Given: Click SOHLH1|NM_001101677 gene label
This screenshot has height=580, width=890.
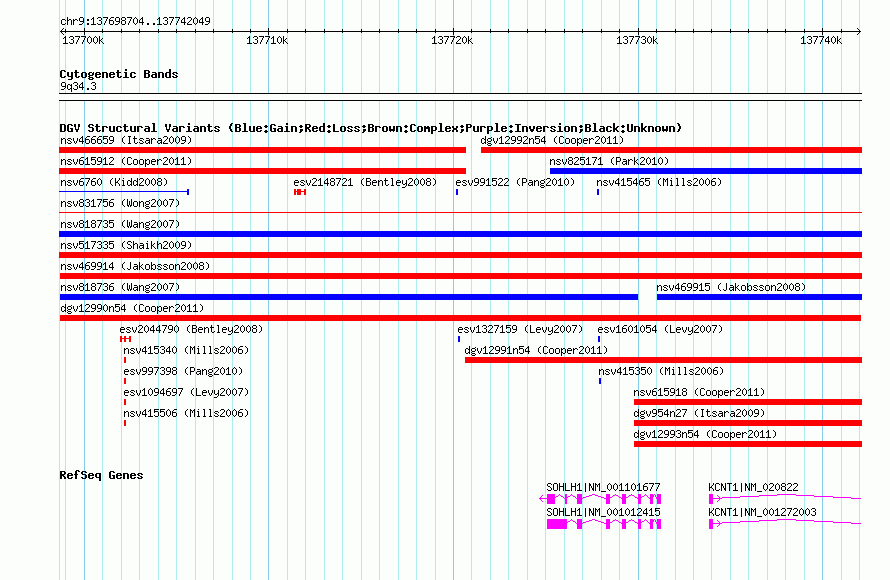Looking at the screenshot, I should click(603, 487).
